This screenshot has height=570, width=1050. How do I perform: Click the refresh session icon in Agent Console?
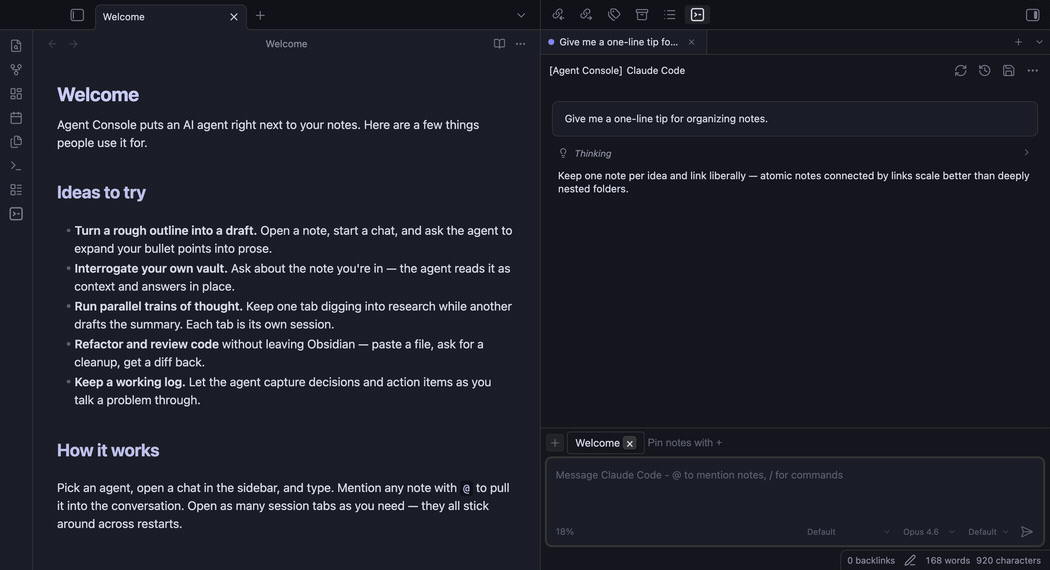coord(960,70)
